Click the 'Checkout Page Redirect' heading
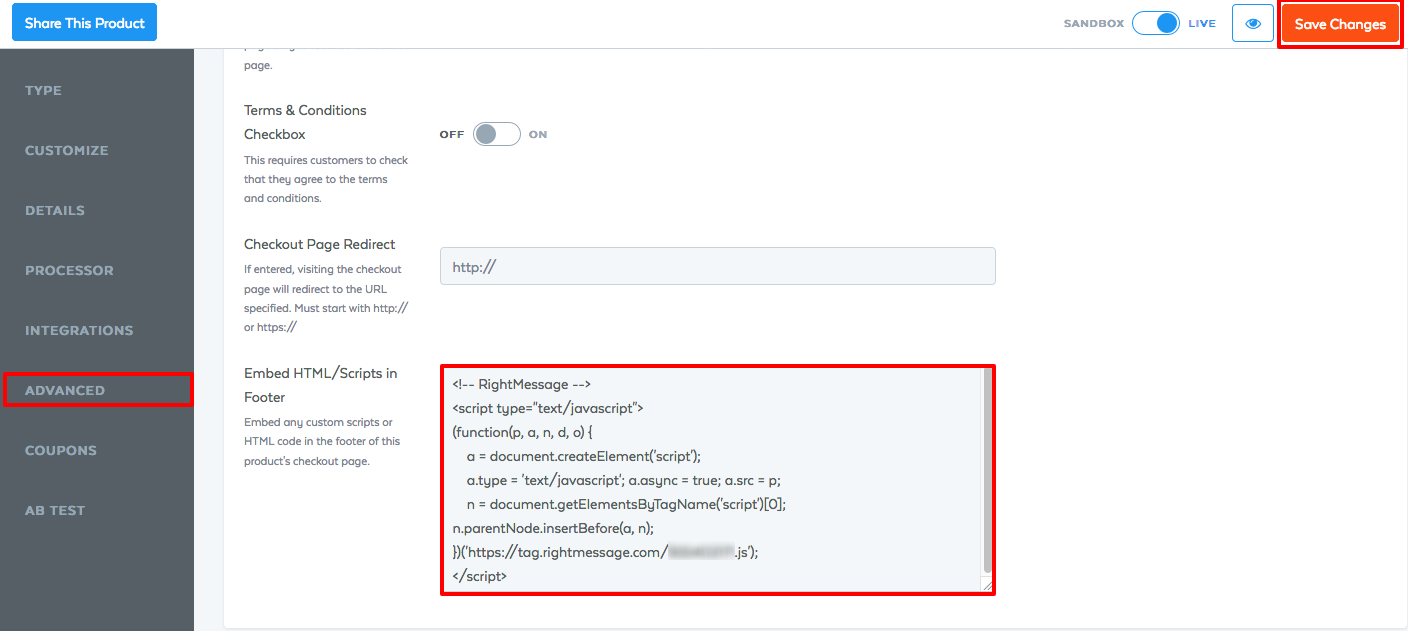This screenshot has height=631, width=1408. pos(320,244)
